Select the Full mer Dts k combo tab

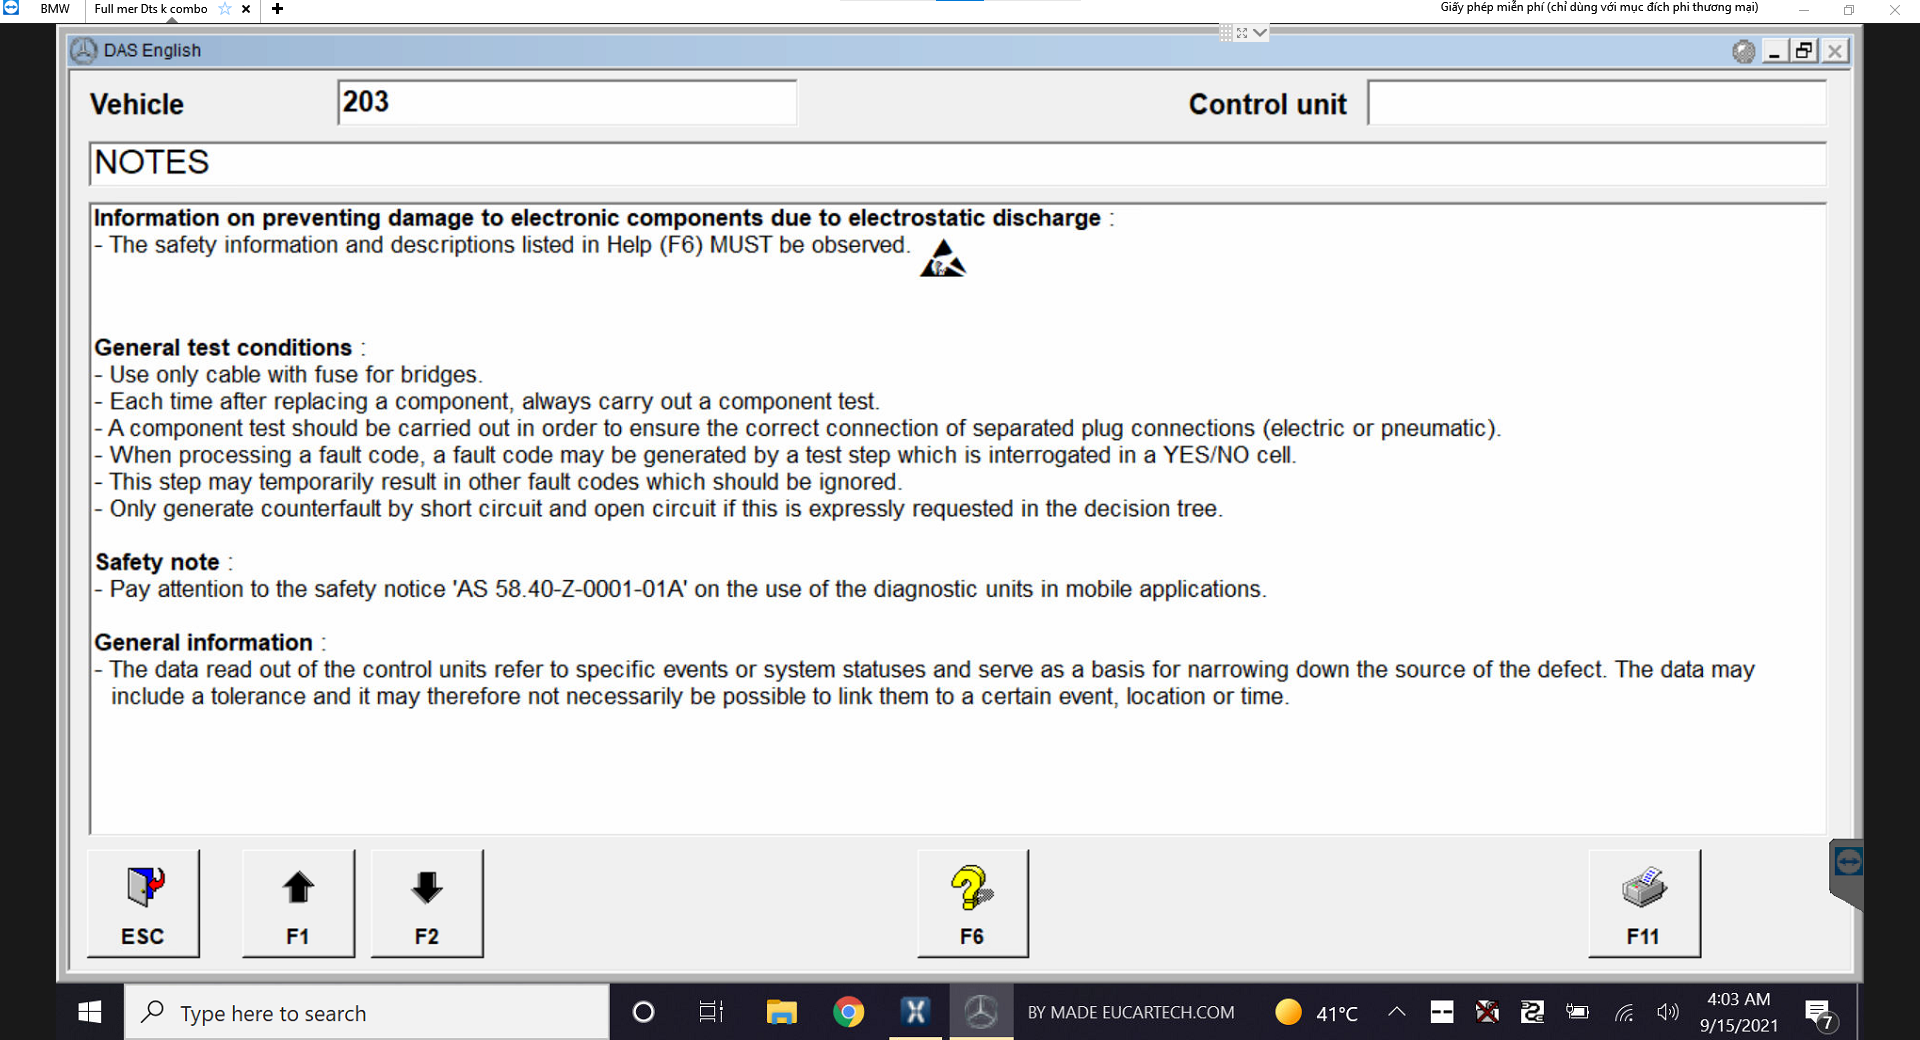[151, 9]
